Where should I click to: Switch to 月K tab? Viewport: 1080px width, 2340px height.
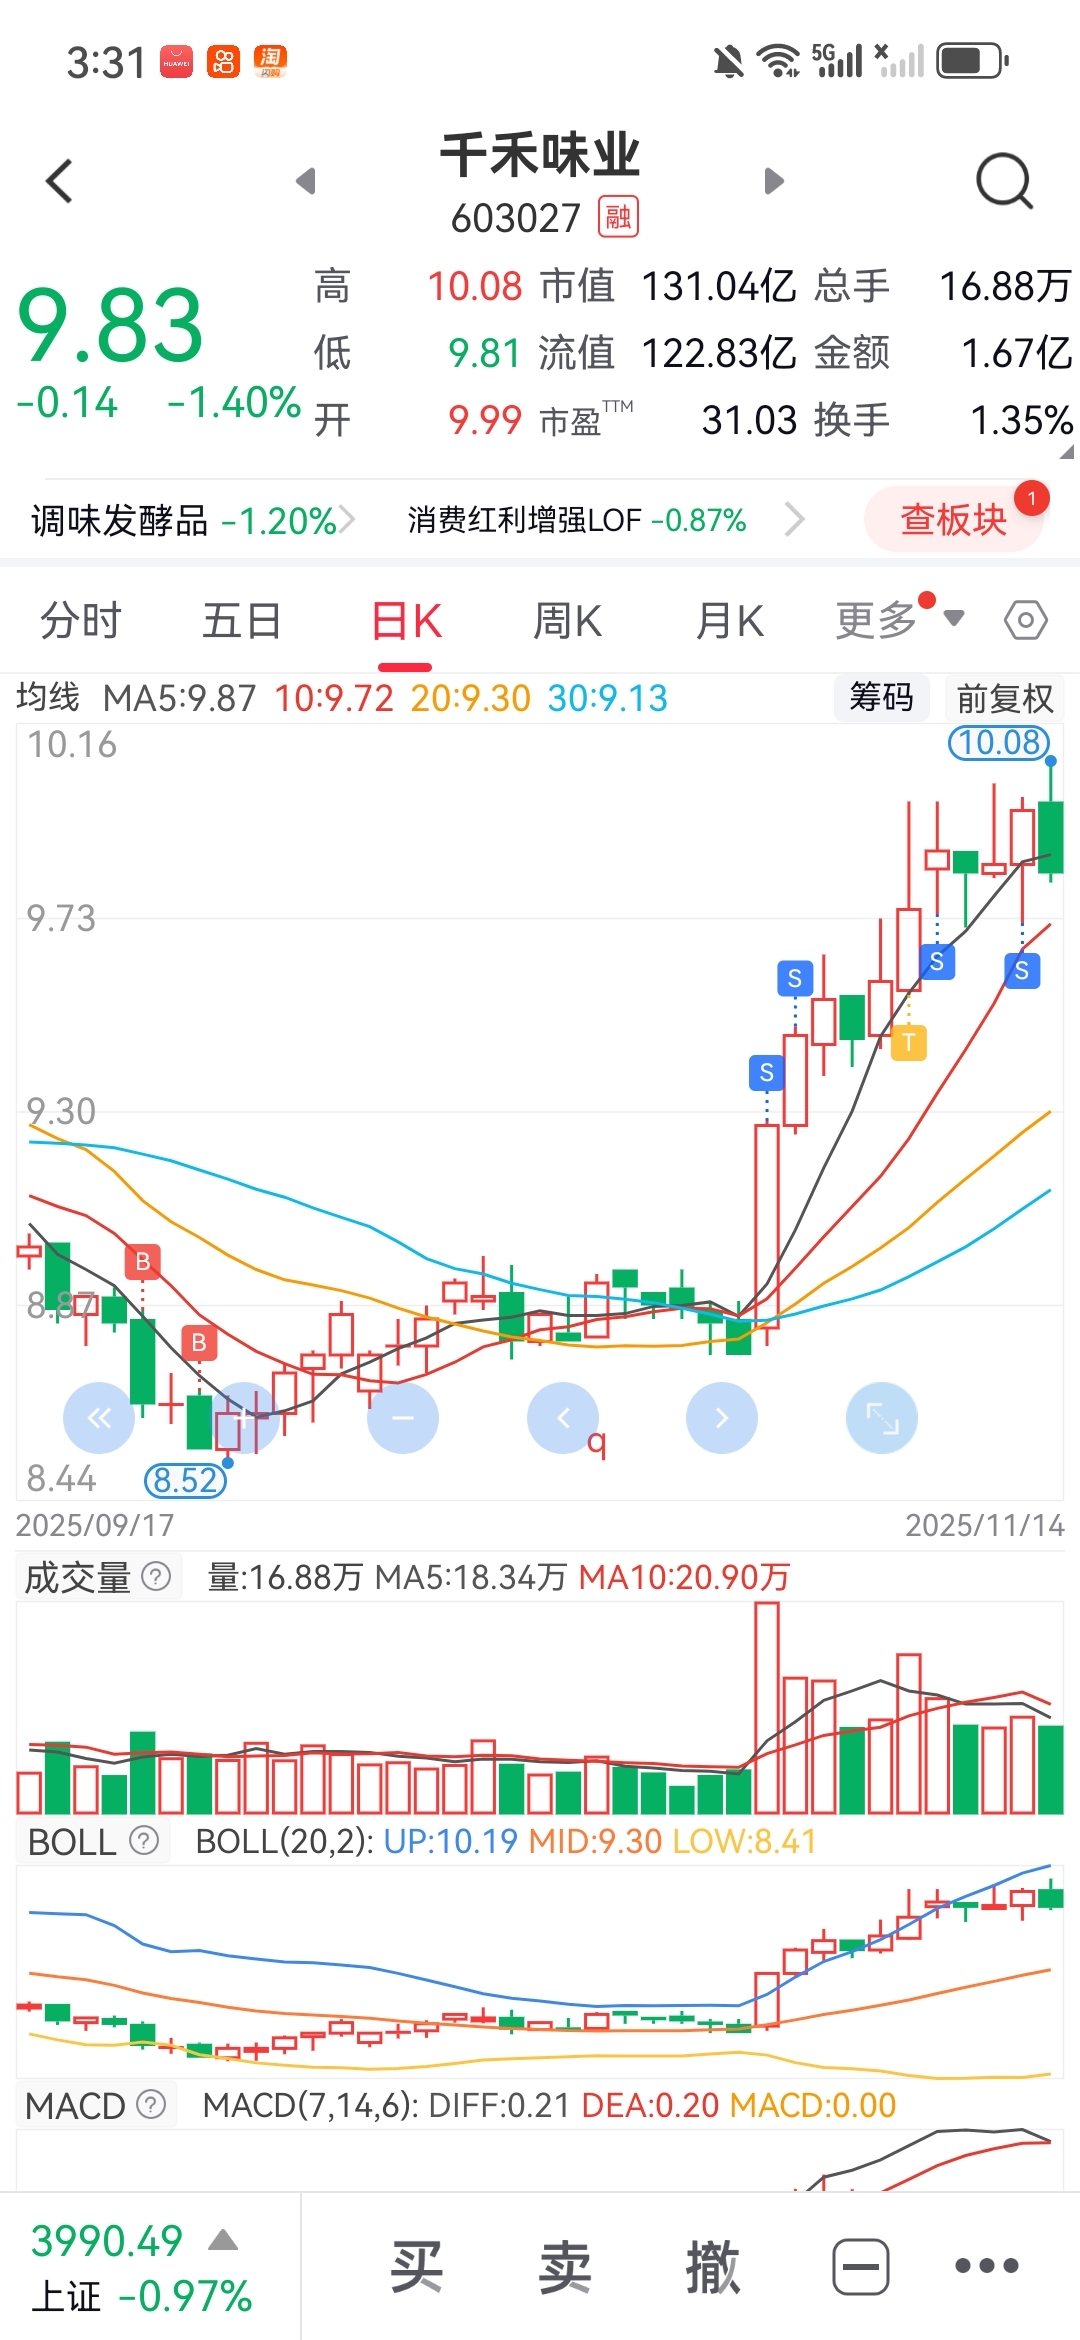coord(729,621)
